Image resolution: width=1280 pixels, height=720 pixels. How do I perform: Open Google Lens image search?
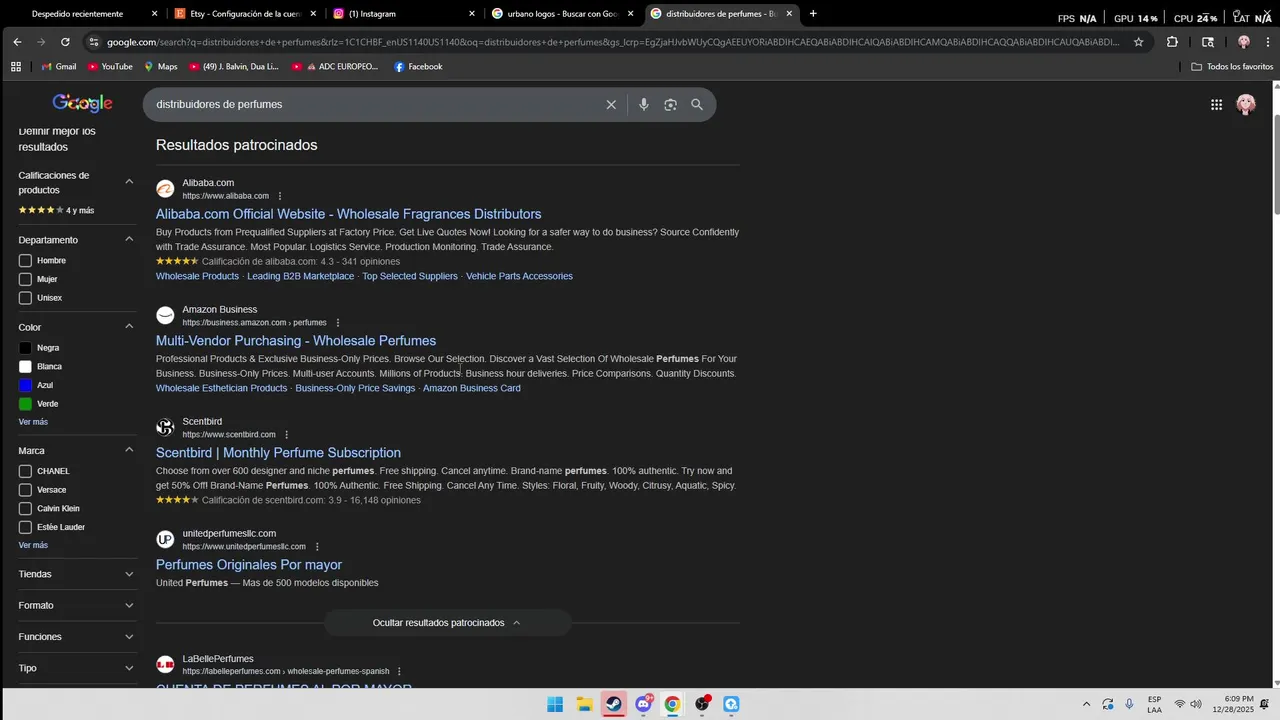670,105
